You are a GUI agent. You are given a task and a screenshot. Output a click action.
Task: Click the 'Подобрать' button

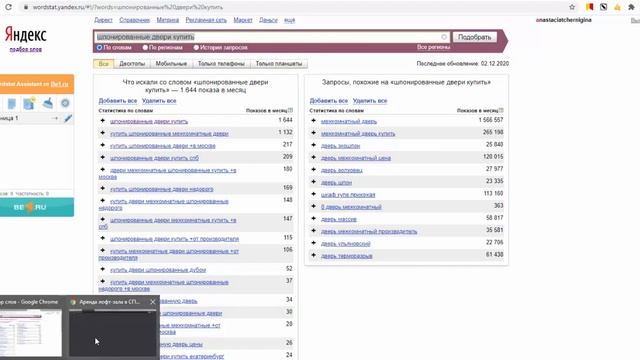click(x=475, y=37)
